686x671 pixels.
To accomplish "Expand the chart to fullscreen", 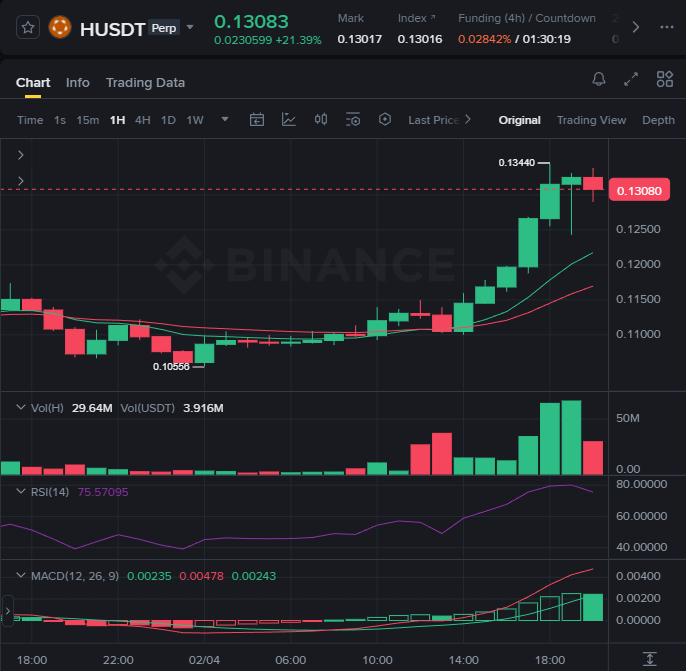I will click(x=631, y=79).
